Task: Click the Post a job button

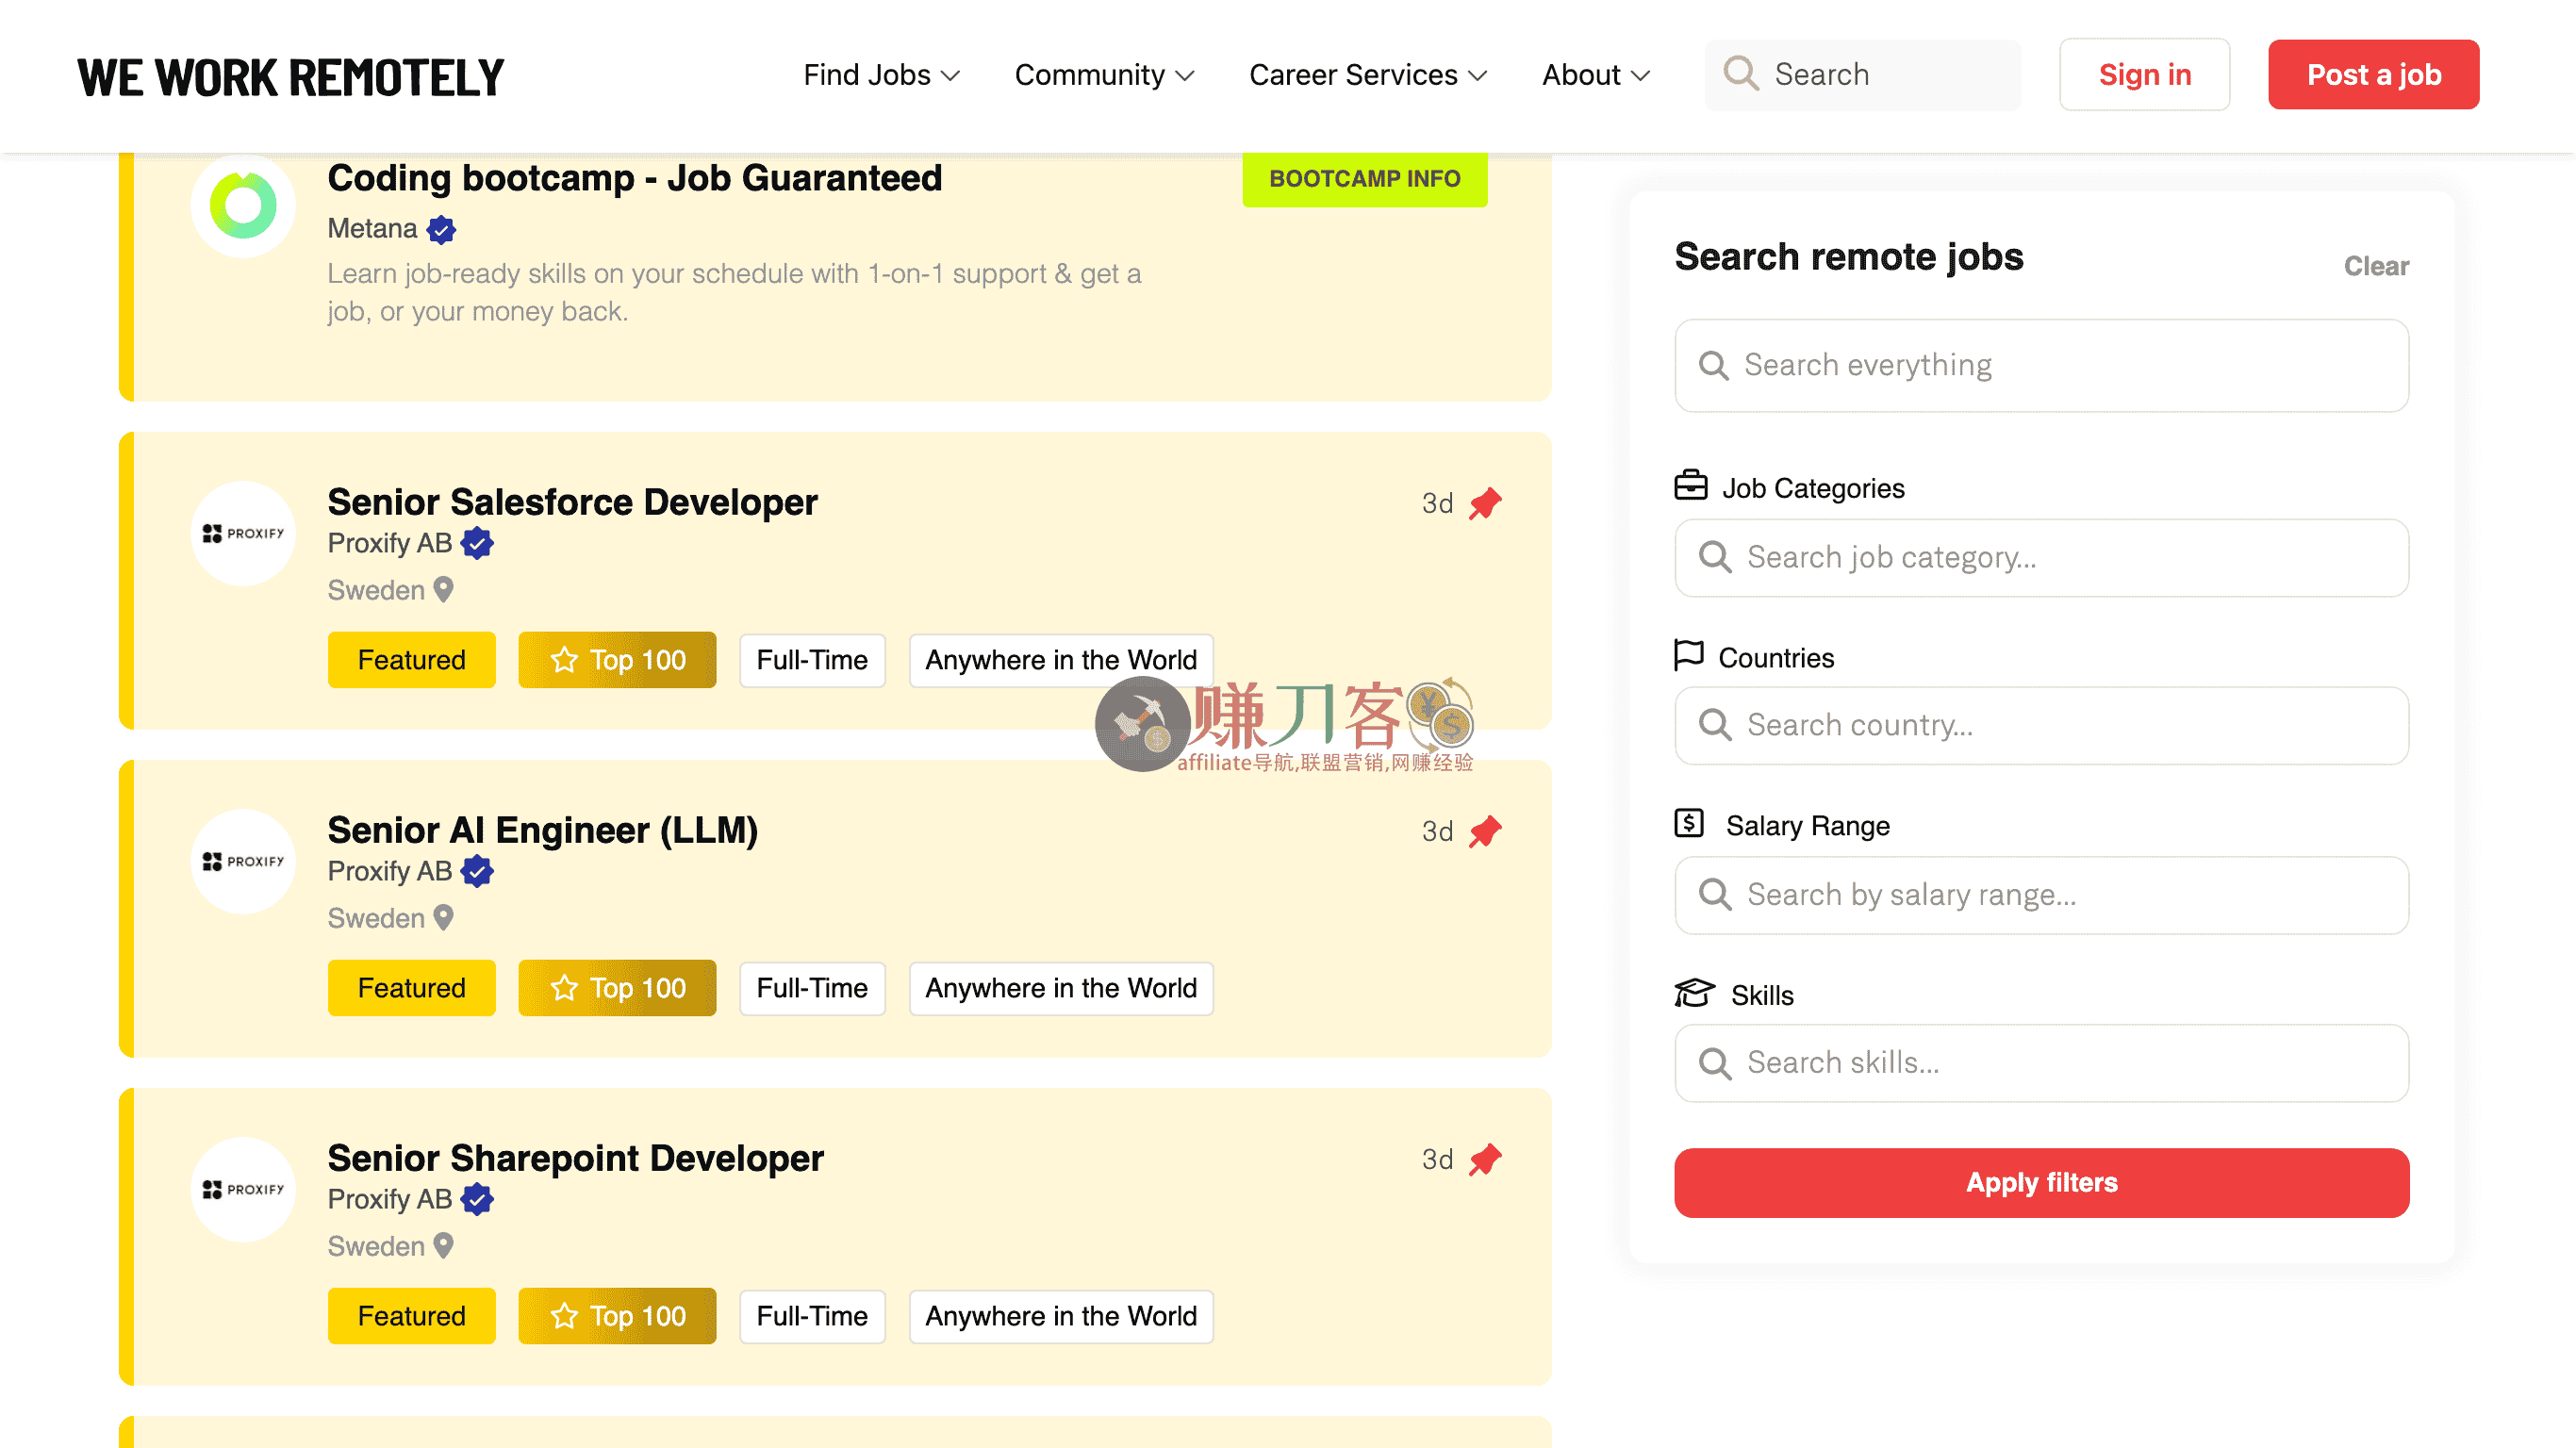Action: point(2373,75)
